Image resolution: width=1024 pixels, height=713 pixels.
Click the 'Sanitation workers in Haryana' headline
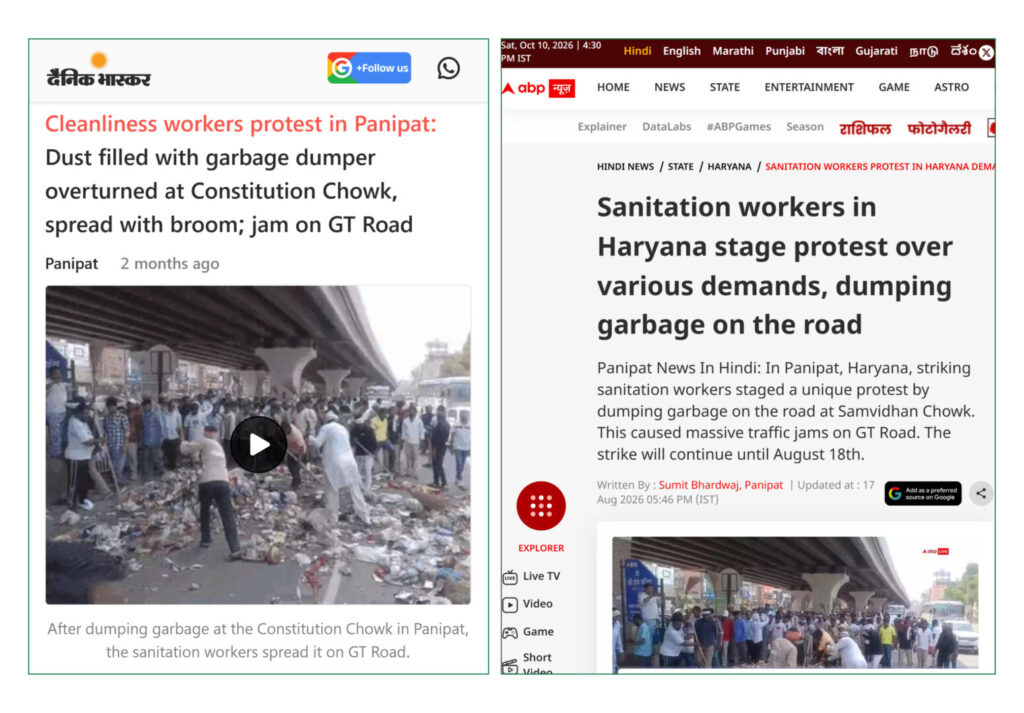click(x=775, y=266)
